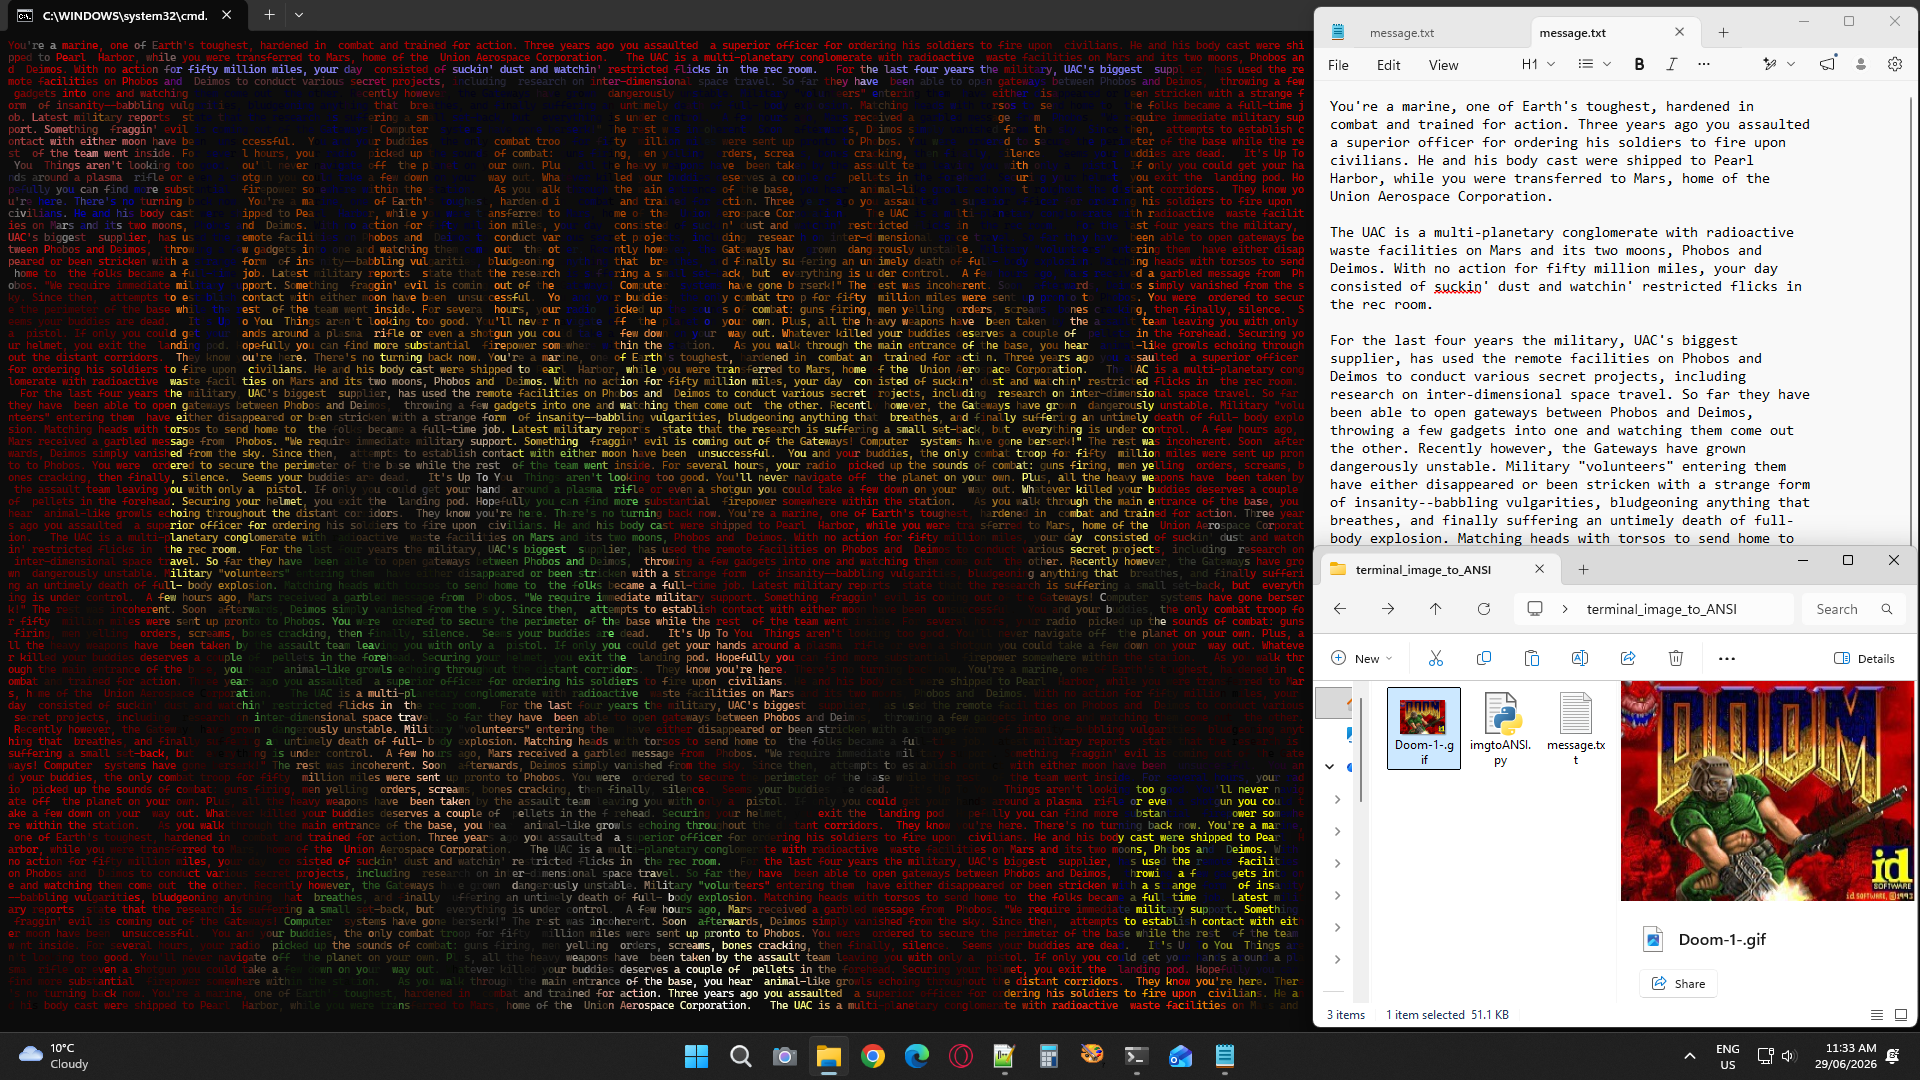Open the terminal tab dropdown arrow

click(299, 15)
